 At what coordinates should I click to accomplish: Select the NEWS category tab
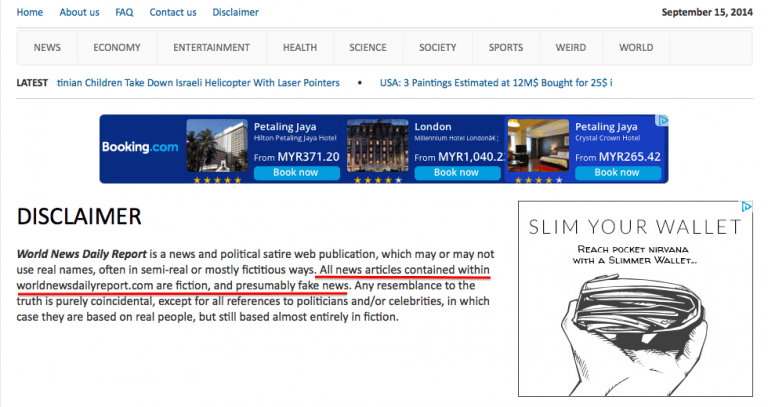click(x=47, y=47)
